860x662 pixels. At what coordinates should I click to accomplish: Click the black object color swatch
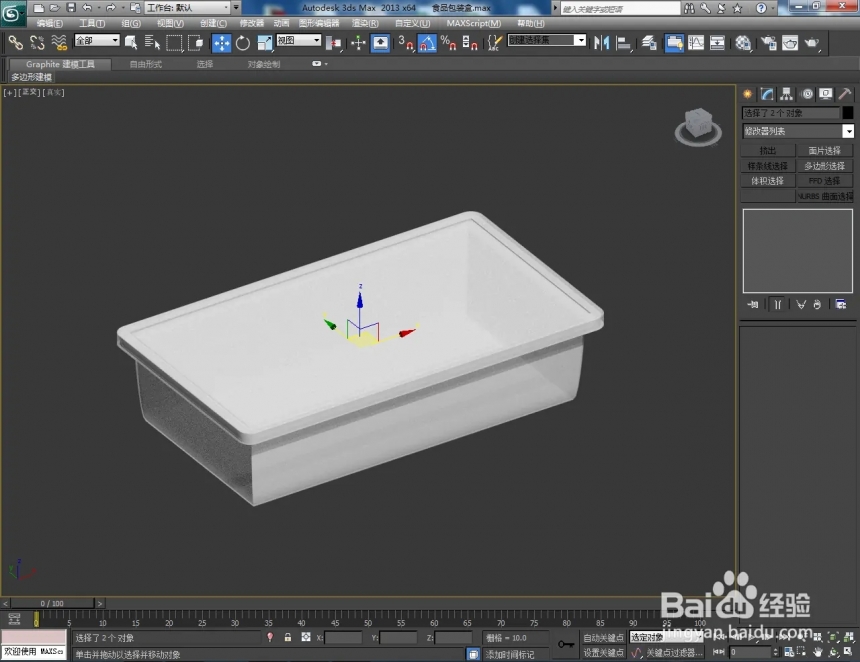[x=848, y=112]
